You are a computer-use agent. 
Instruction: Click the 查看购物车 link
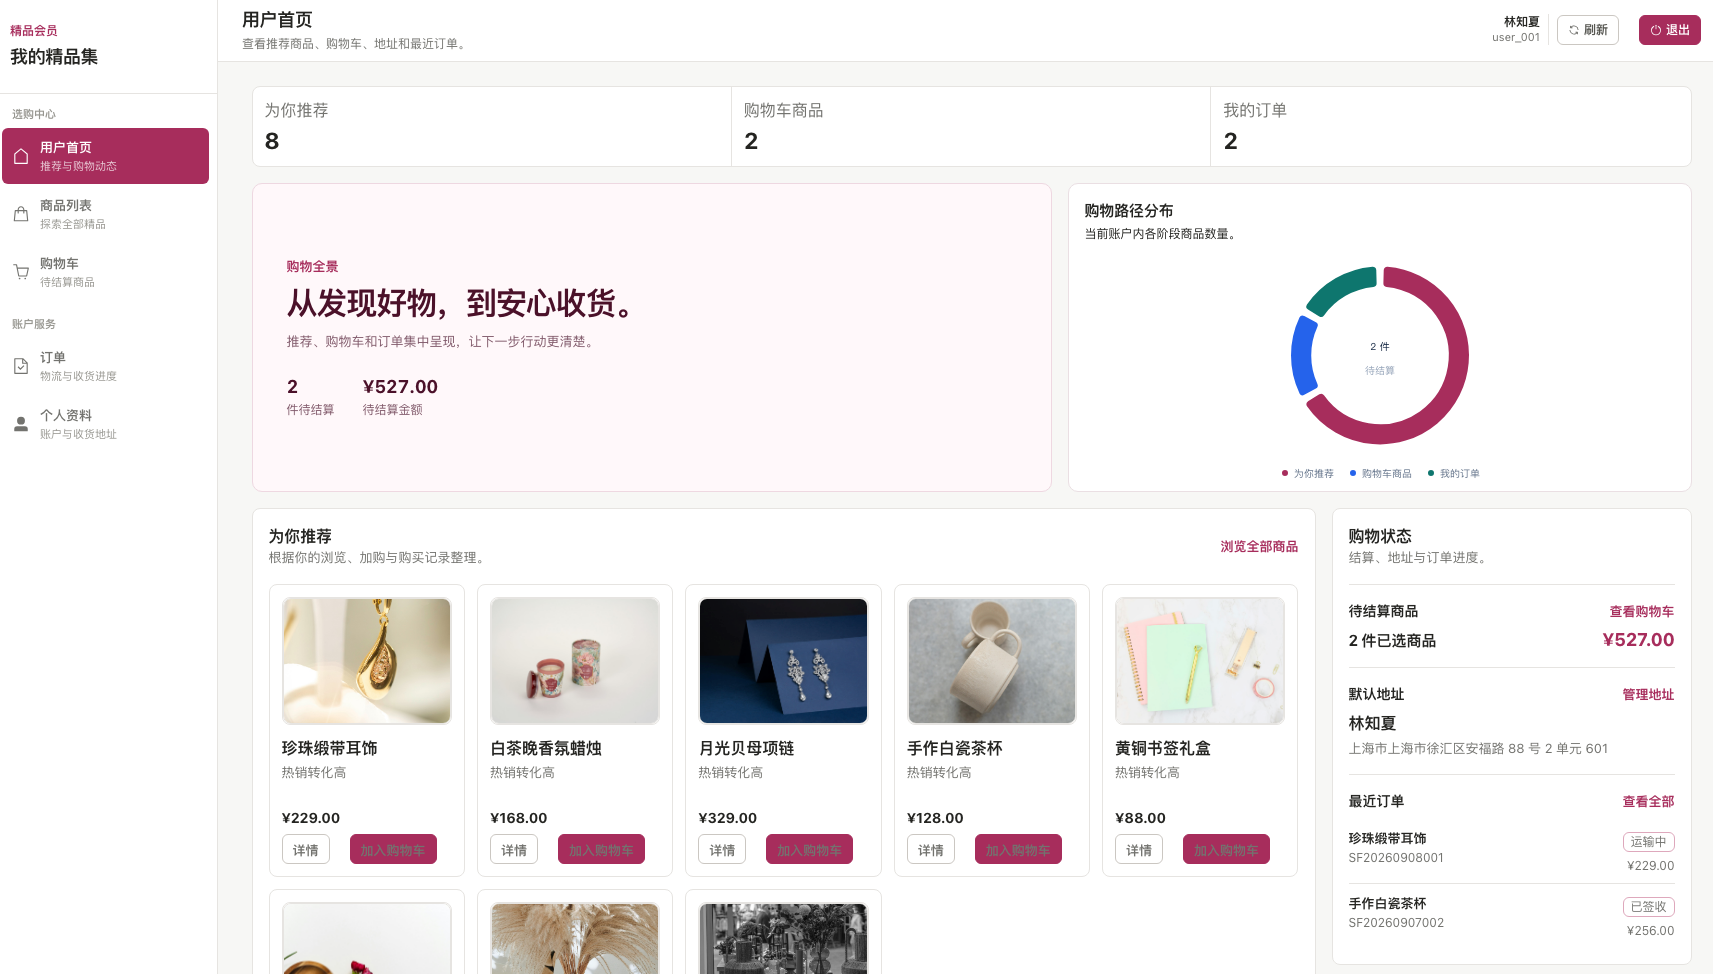(x=1642, y=612)
